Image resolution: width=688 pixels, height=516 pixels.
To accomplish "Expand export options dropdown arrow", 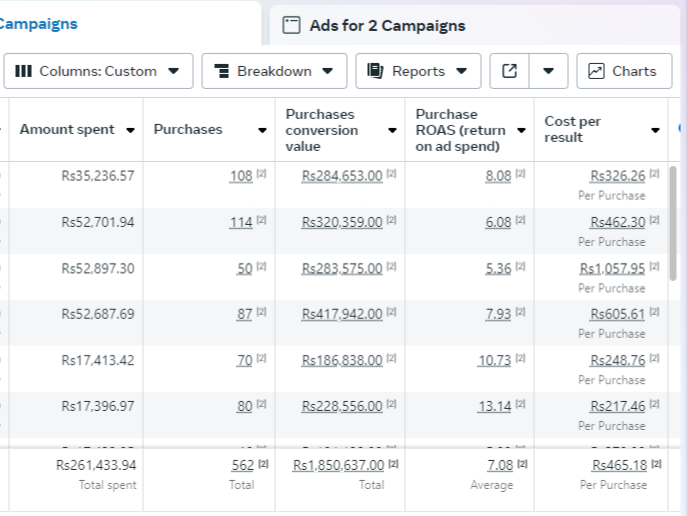I will click(x=548, y=71).
